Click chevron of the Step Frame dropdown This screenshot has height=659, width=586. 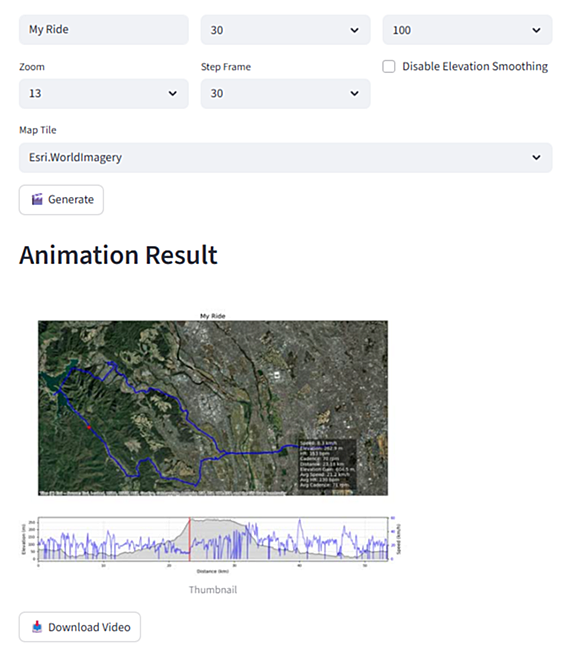click(x=354, y=93)
